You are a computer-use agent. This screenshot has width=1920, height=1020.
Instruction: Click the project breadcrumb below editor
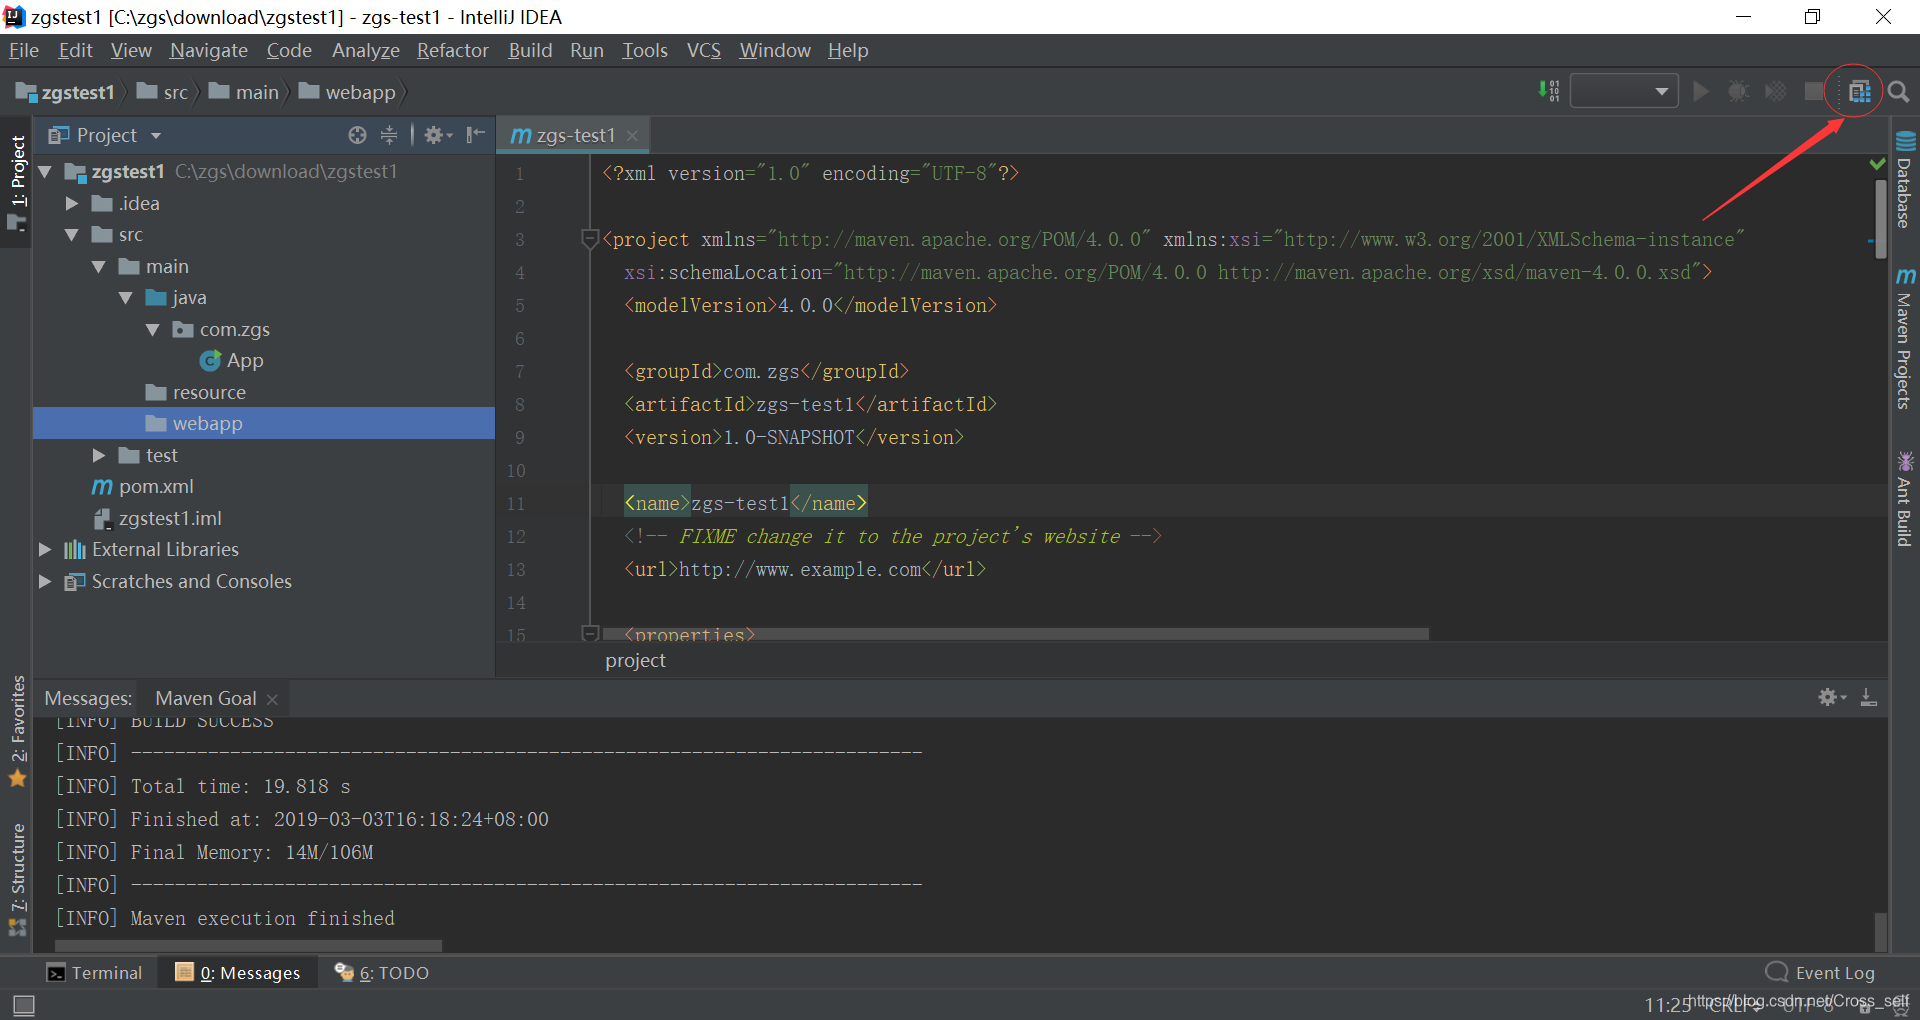[635, 660]
